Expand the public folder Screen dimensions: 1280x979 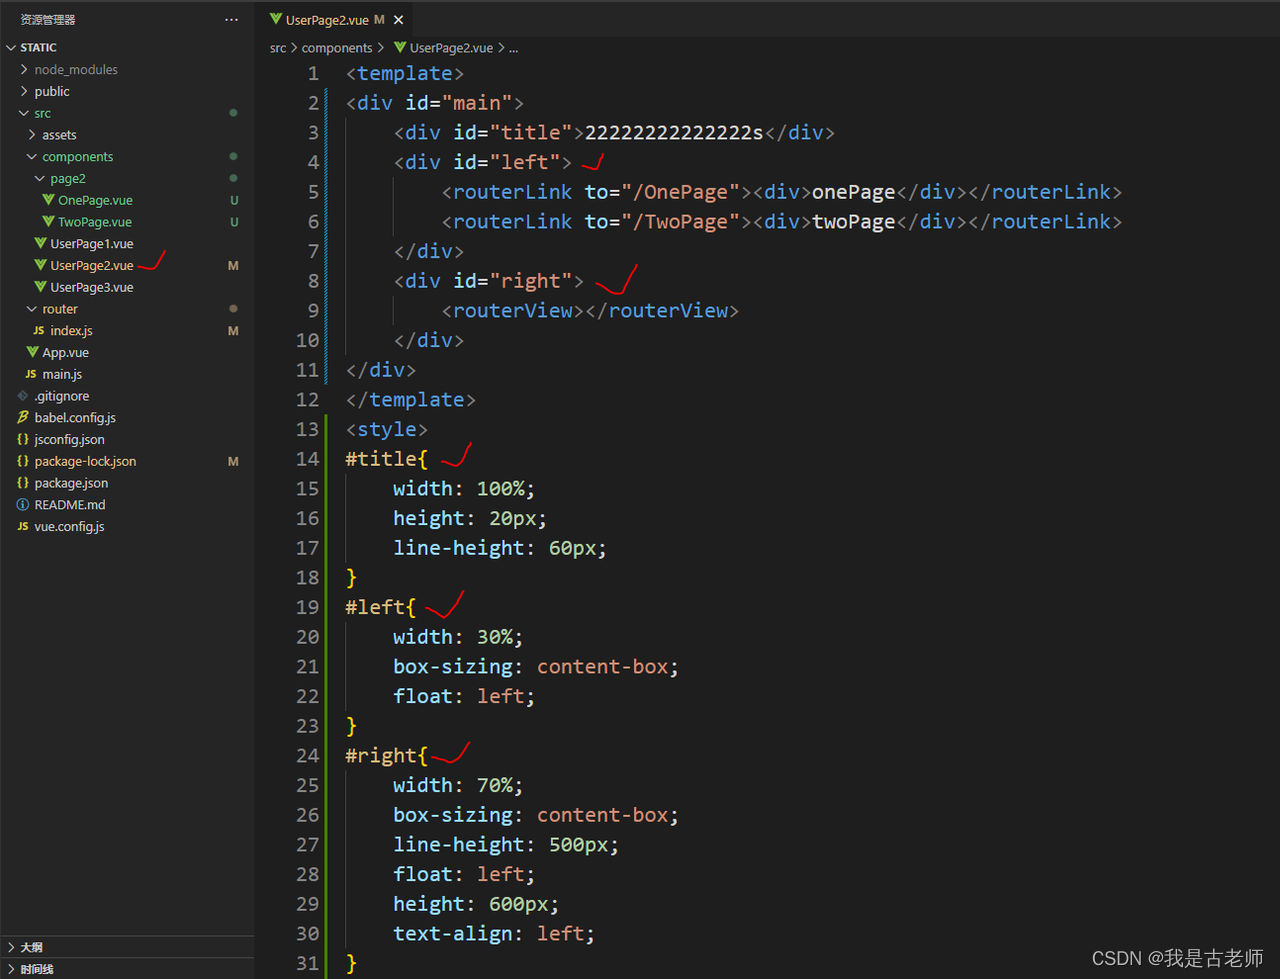click(x=52, y=91)
